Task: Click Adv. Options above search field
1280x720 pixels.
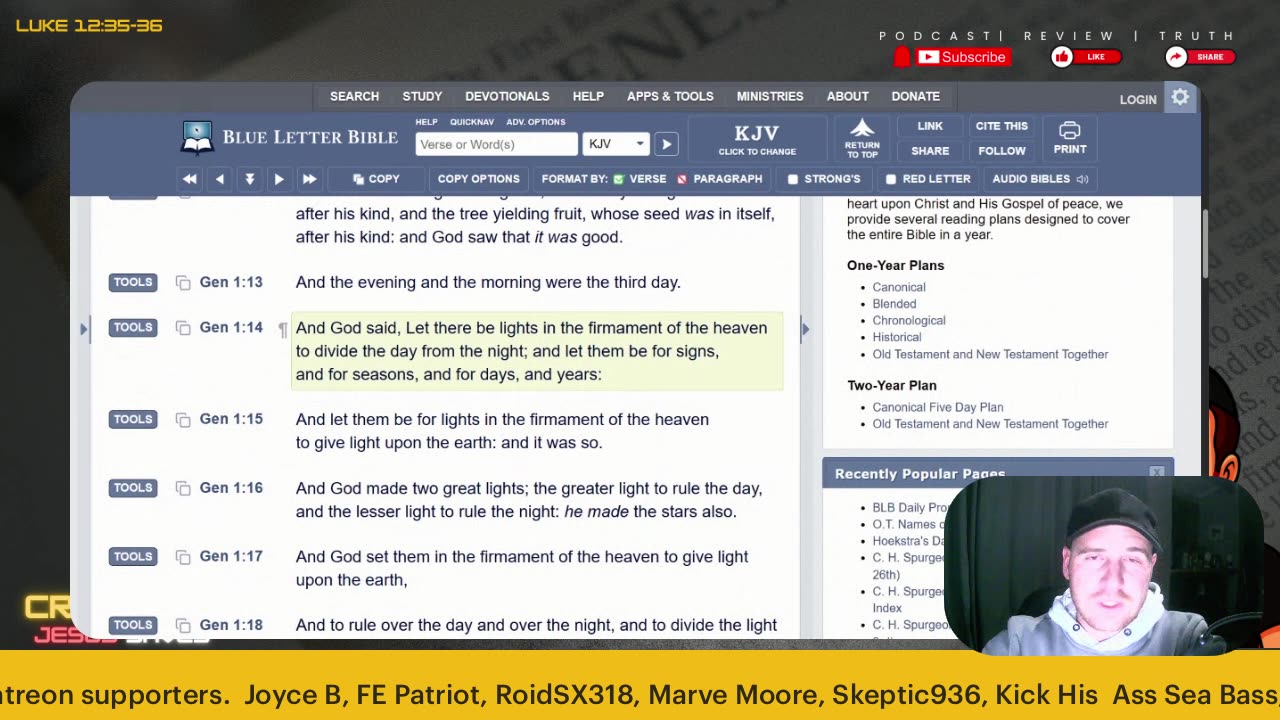Action: 536,122
